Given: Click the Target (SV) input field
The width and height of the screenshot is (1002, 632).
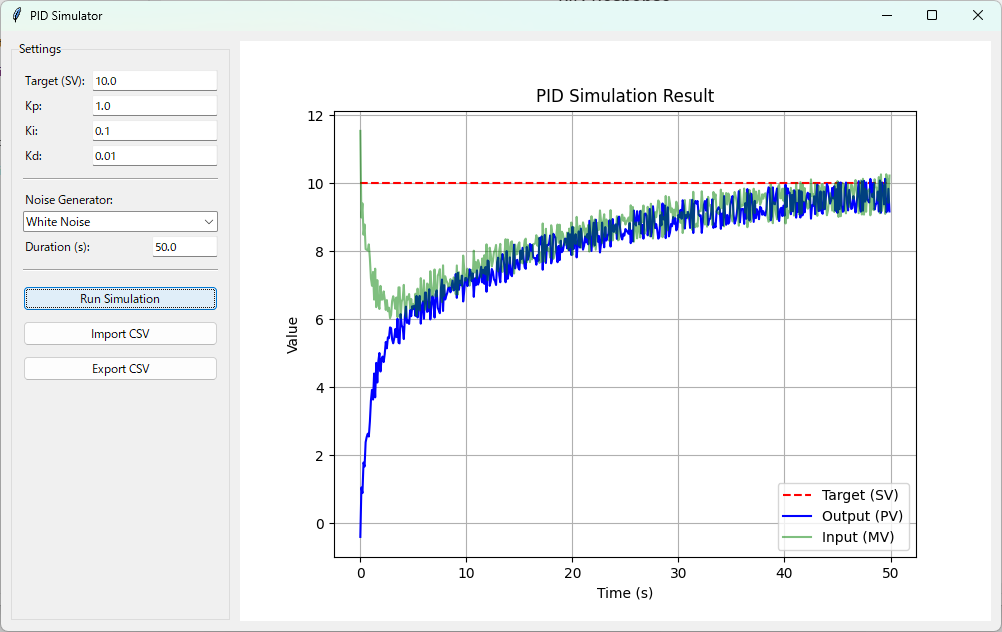Looking at the screenshot, I should [x=154, y=81].
